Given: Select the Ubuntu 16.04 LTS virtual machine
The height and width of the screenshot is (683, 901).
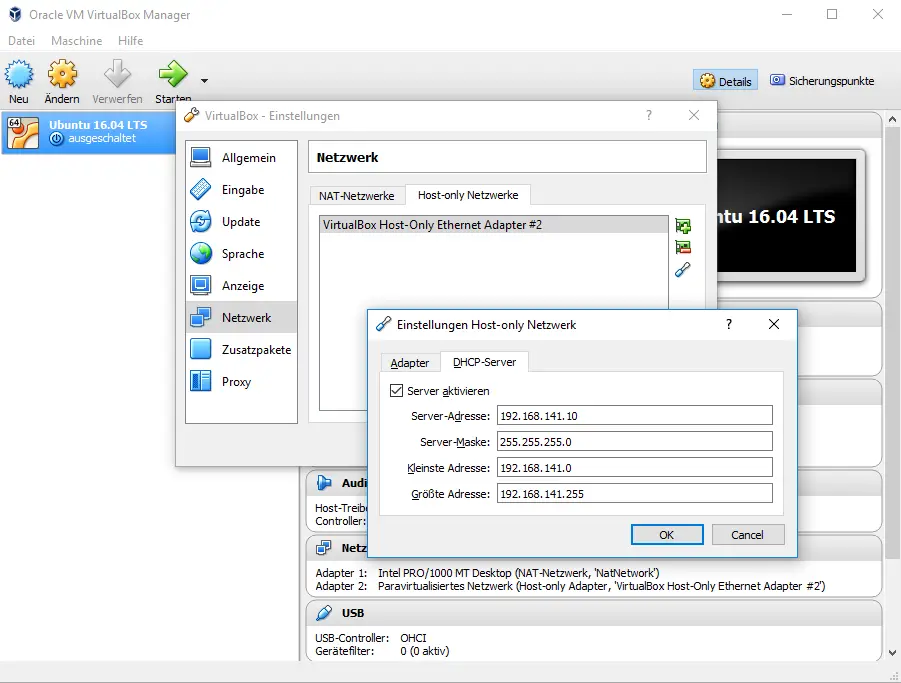Looking at the screenshot, I should 89,132.
